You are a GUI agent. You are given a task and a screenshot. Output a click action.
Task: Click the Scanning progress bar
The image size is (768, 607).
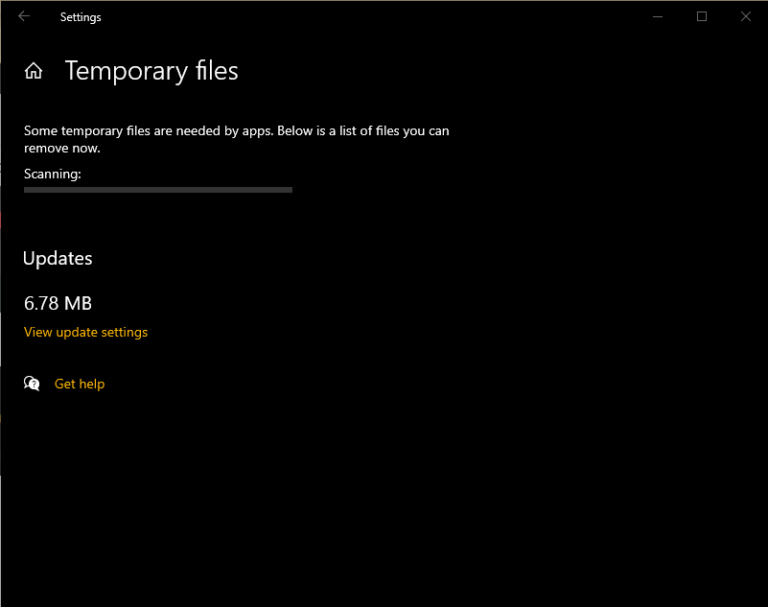coord(158,190)
